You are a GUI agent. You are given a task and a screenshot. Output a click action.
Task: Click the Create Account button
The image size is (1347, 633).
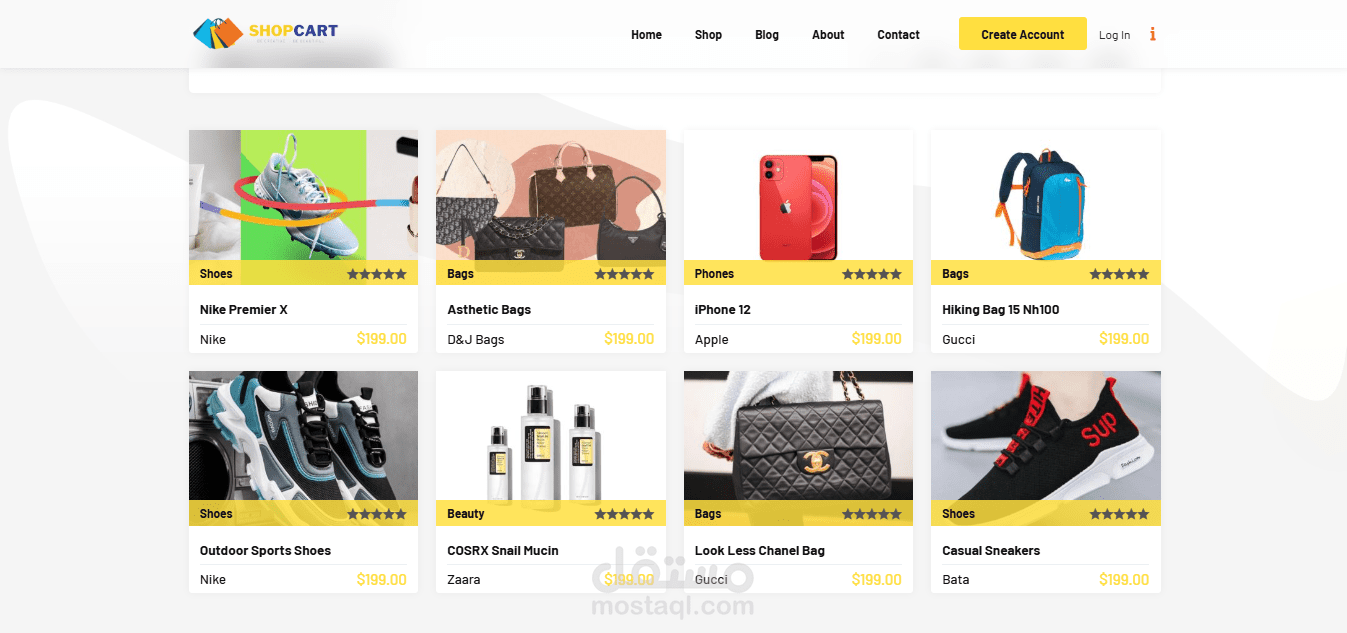click(x=1022, y=34)
